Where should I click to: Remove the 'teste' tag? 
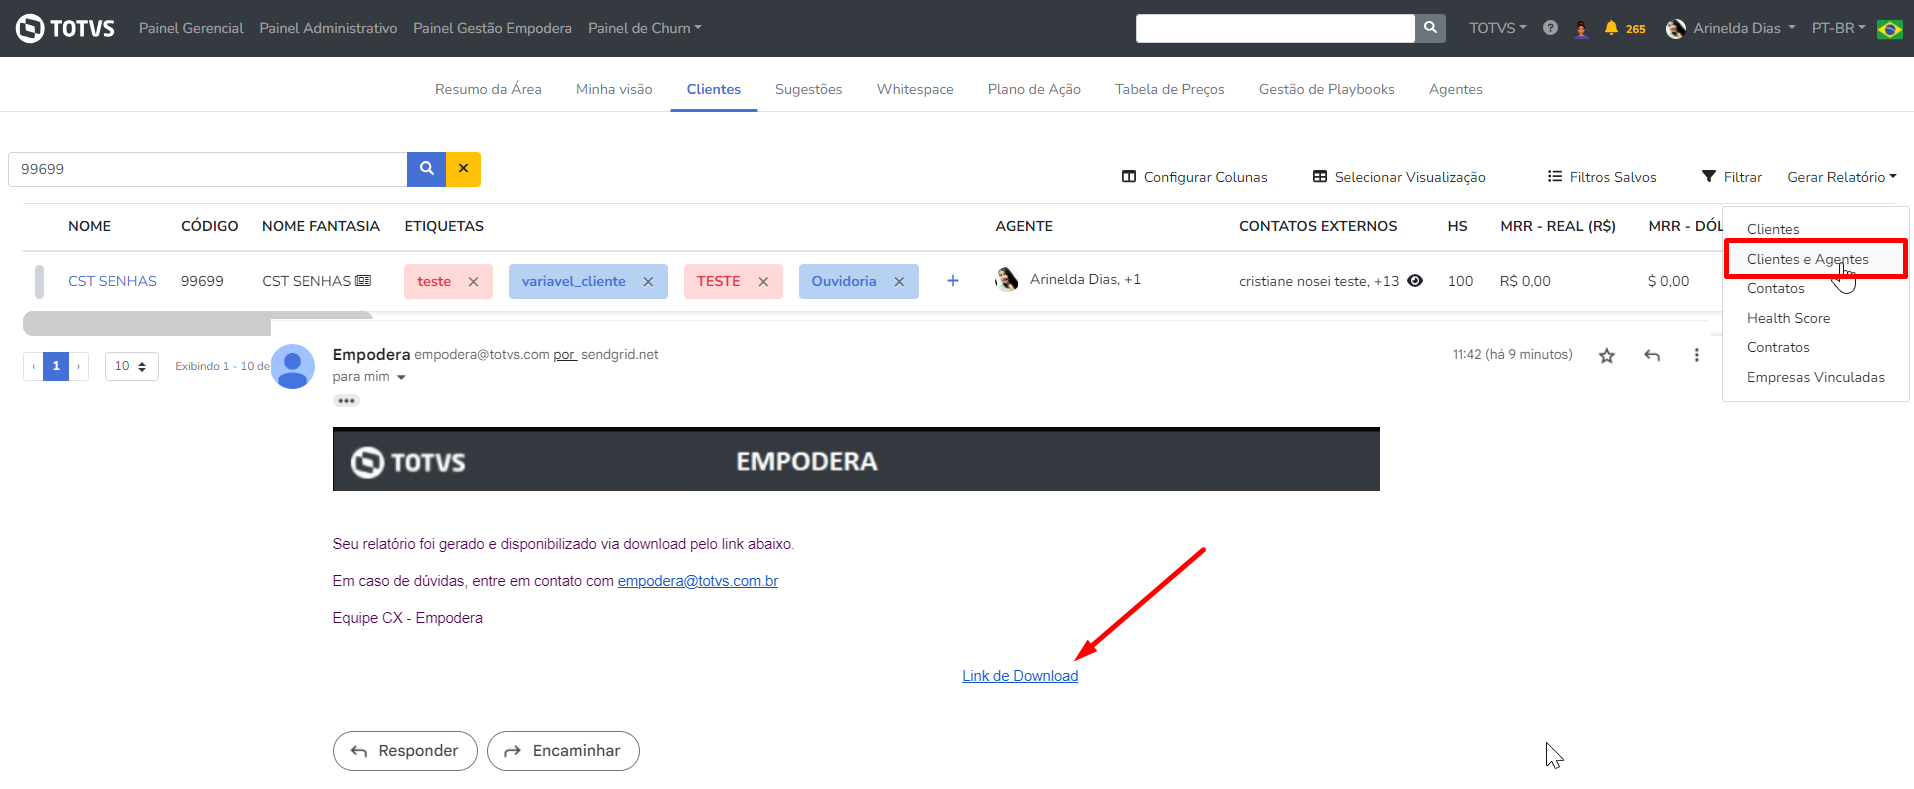473,282
